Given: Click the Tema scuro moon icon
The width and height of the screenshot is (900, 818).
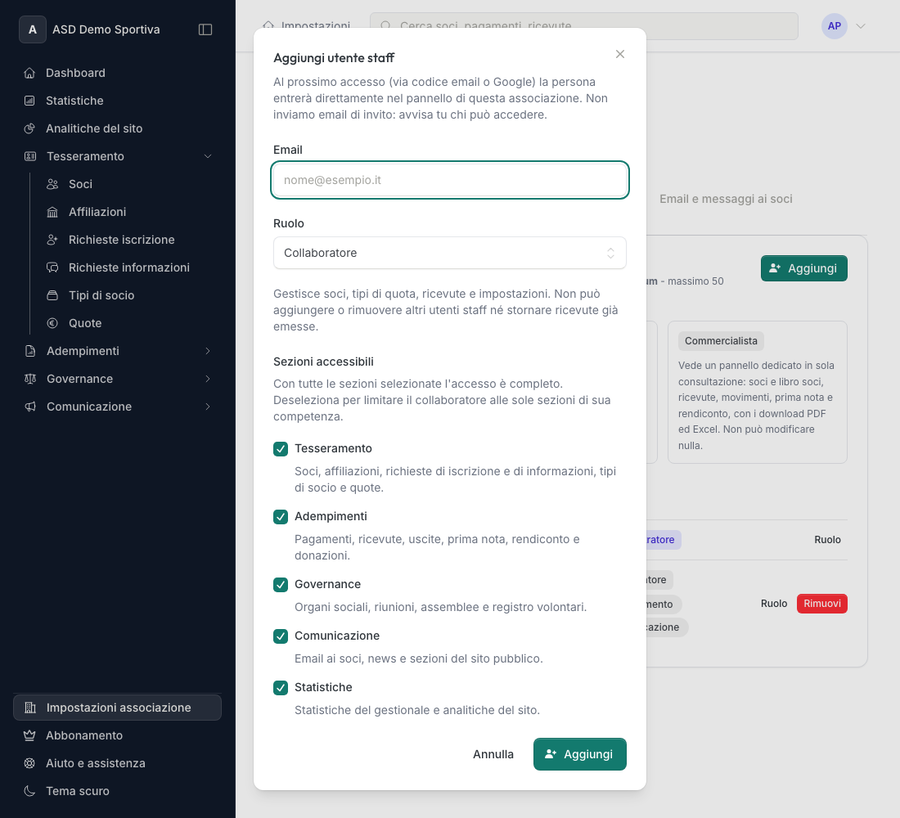Looking at the screenshot, I should [30, 791].
